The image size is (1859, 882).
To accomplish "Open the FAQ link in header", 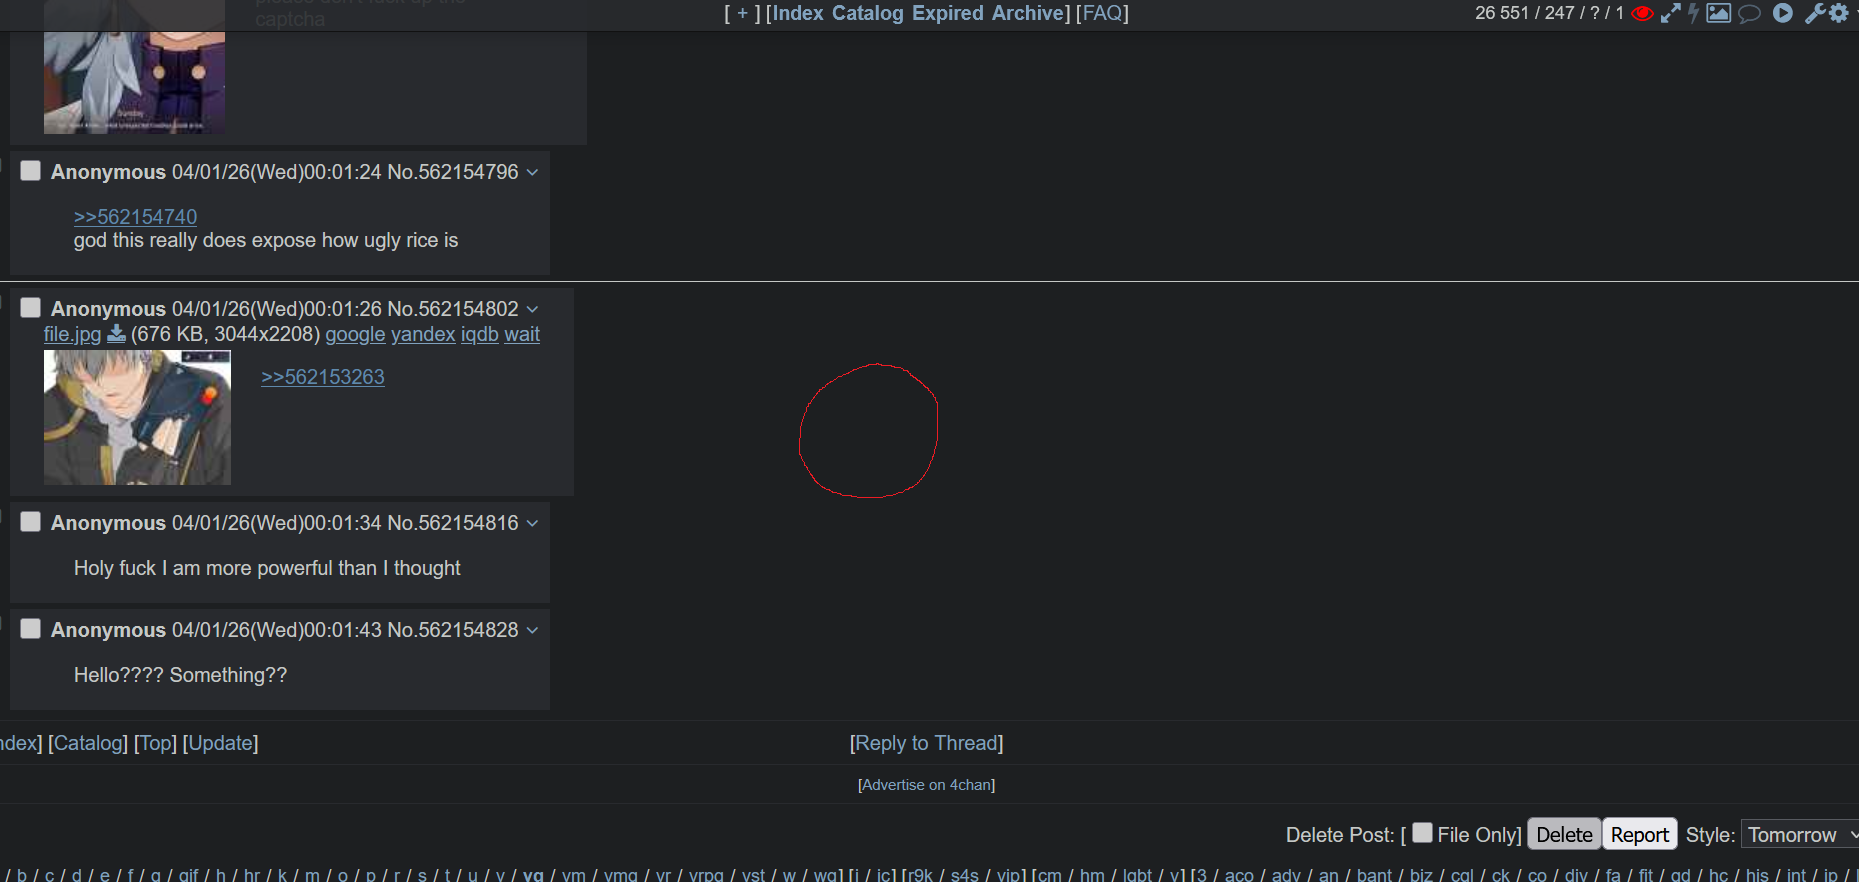I will pos(1103,13).
